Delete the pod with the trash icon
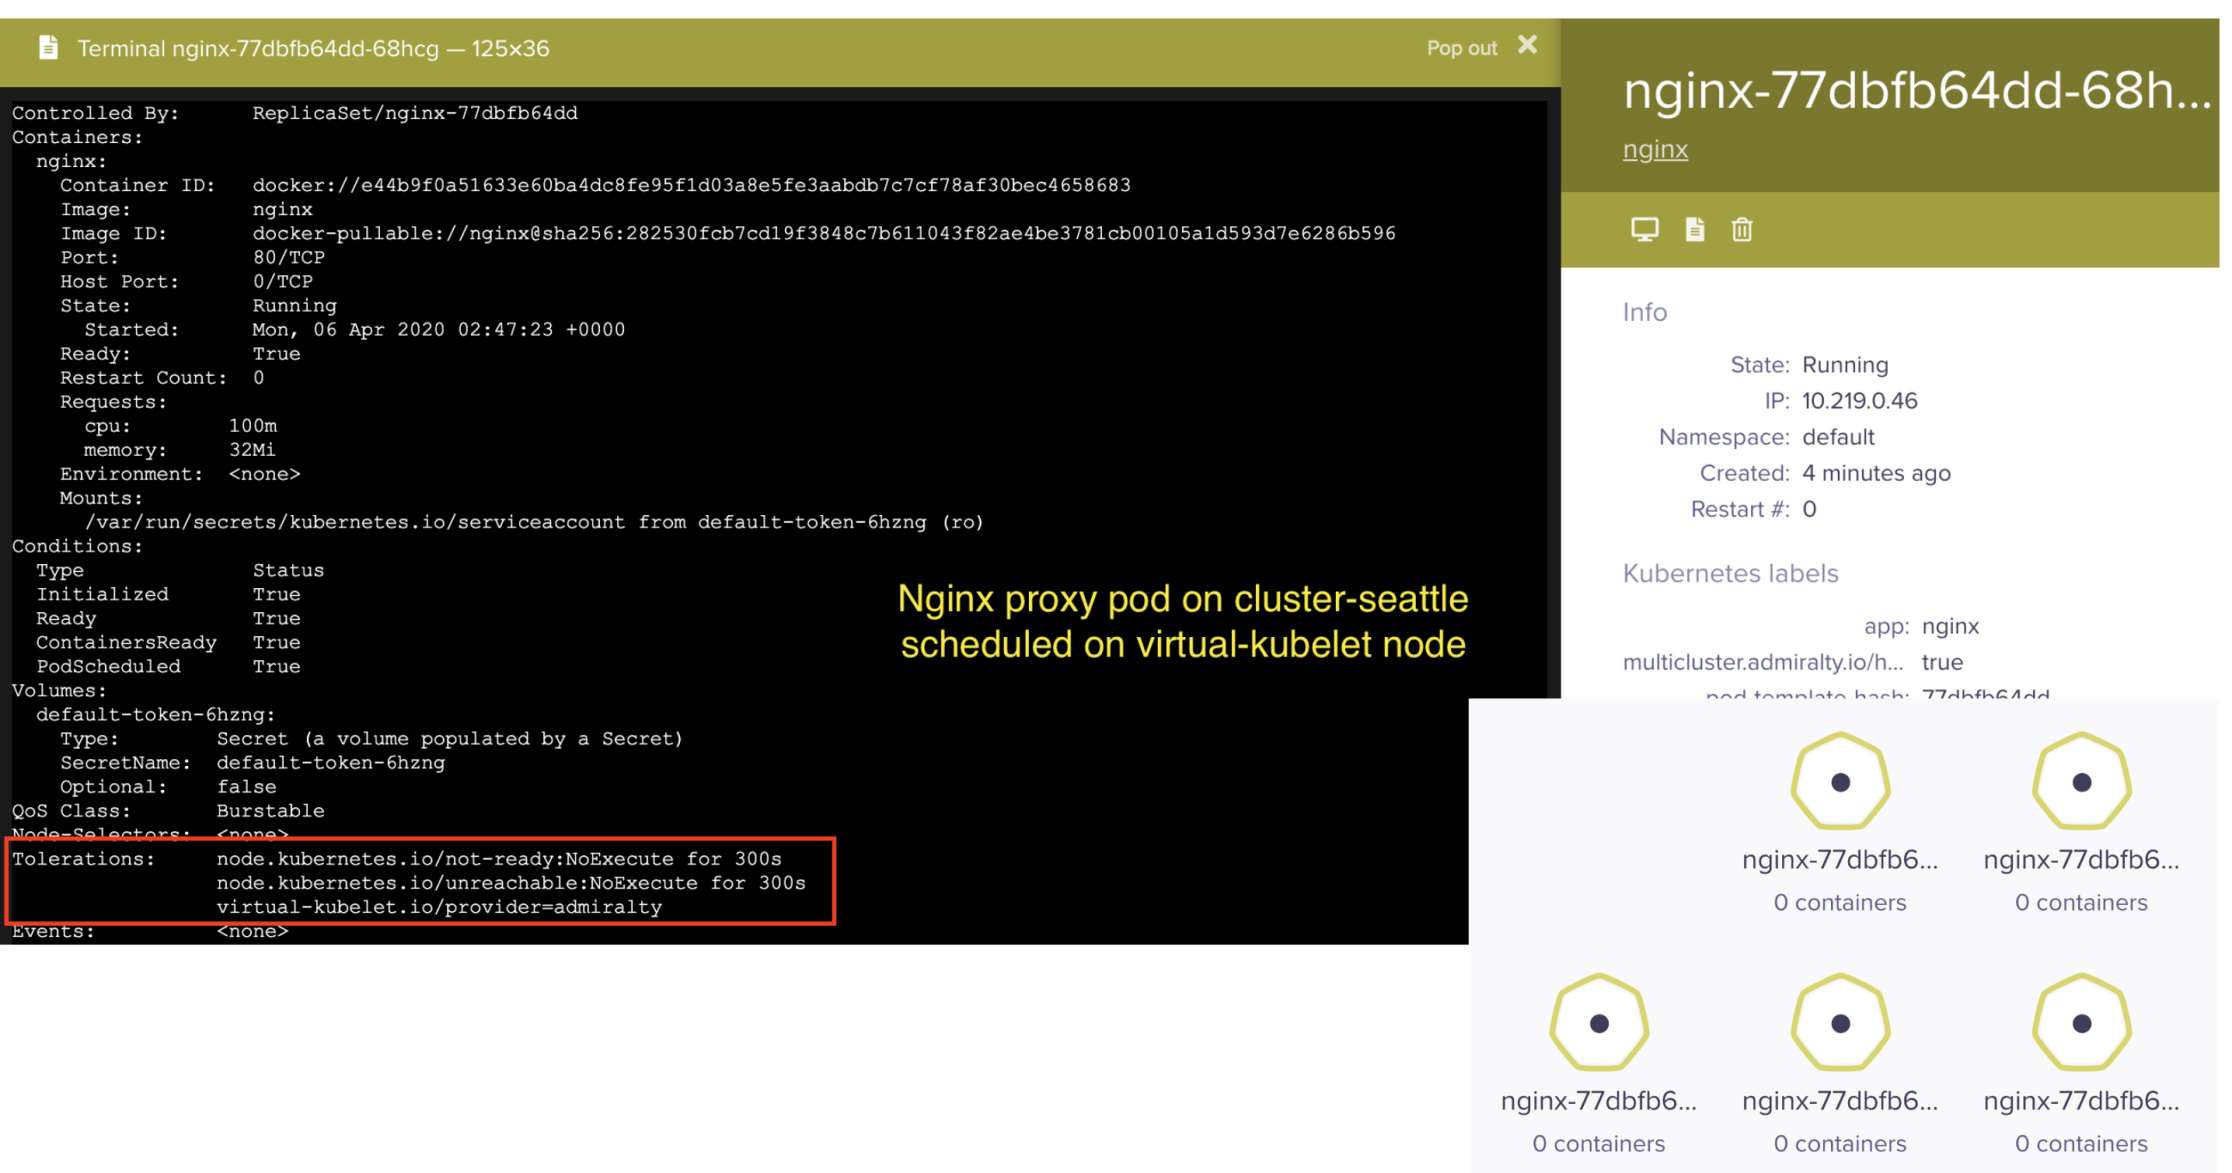This screenshot has height=1173, width=2232. pos(1742,229)
